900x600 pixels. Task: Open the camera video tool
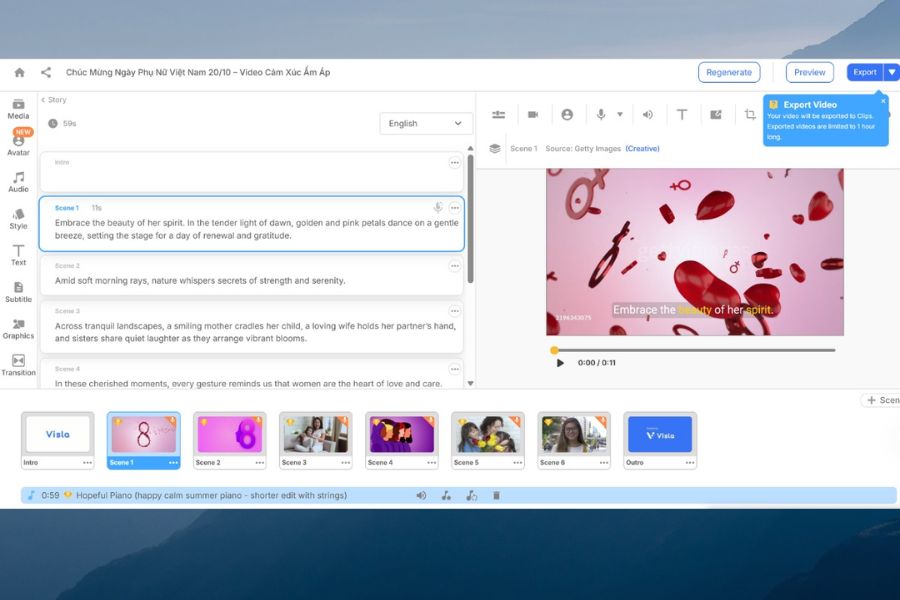[533, 115]
